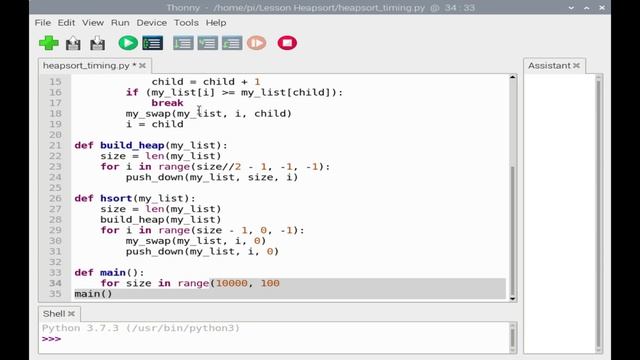Open the Tools menu
This screenshot has height=360, width=640.
coord(186,23)
